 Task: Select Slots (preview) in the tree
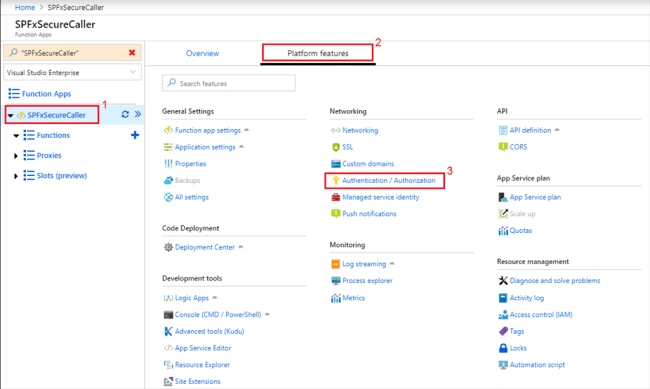point(62,175)
